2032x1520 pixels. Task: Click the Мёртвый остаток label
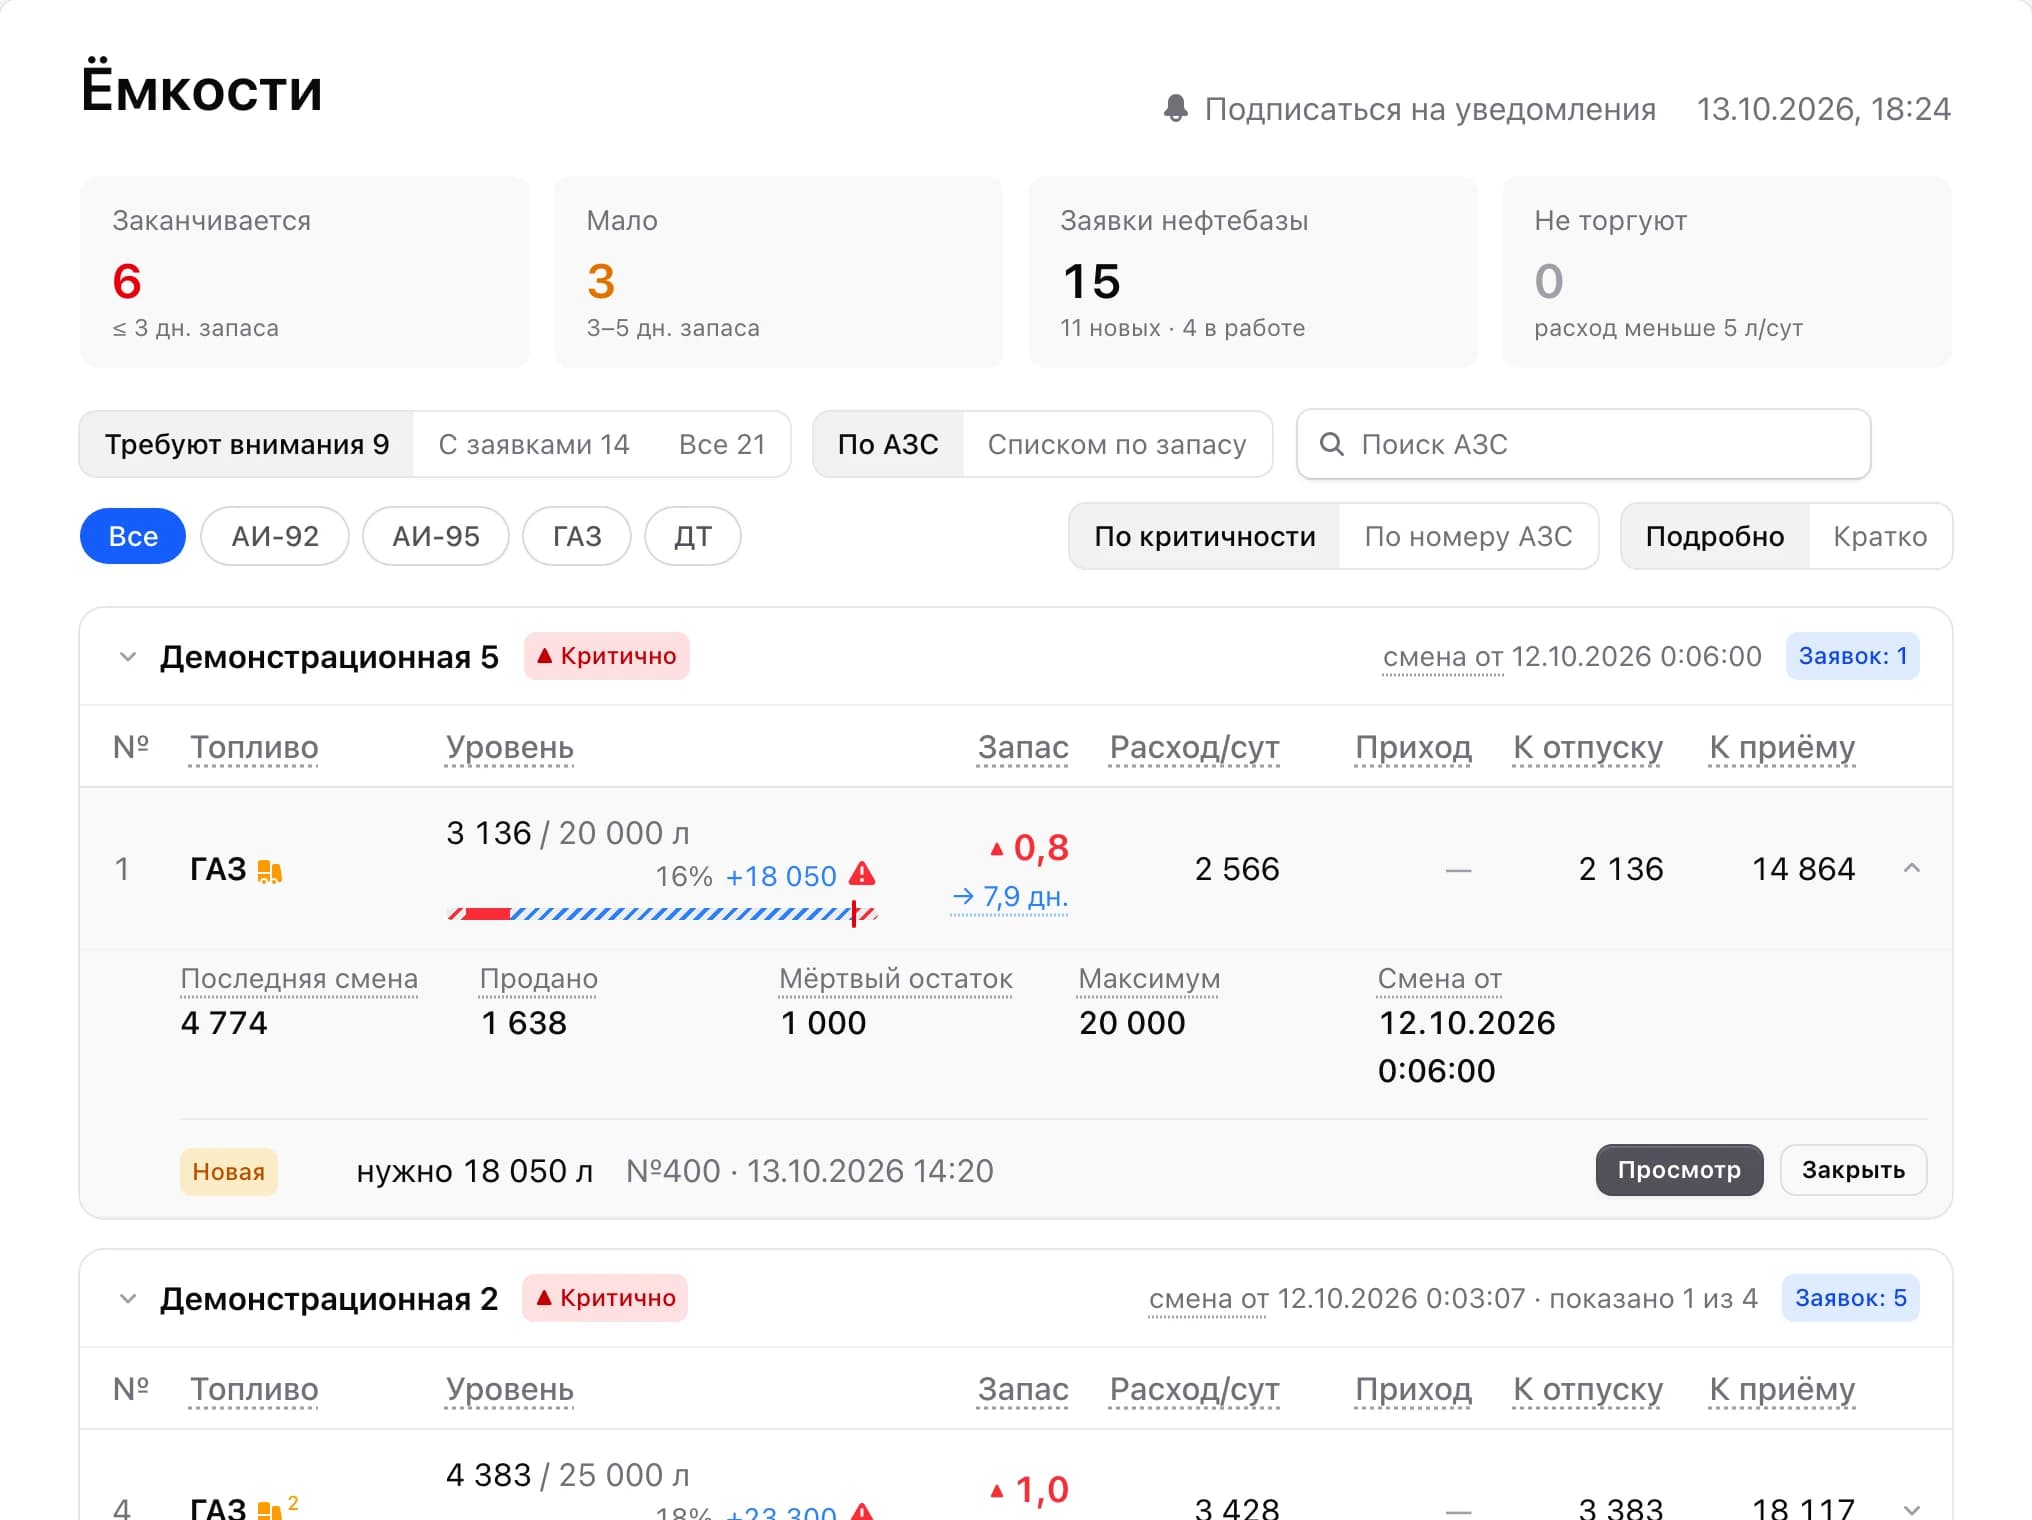896,979
